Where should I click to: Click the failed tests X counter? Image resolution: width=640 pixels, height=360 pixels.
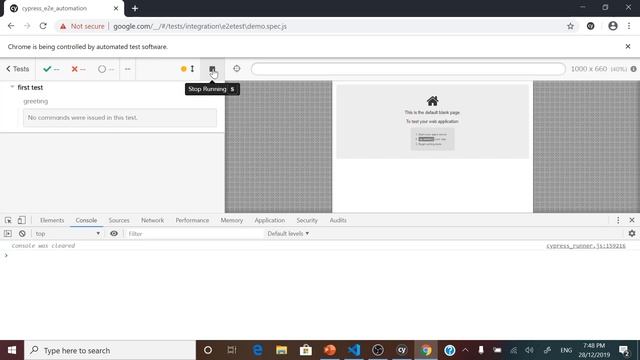78,69
